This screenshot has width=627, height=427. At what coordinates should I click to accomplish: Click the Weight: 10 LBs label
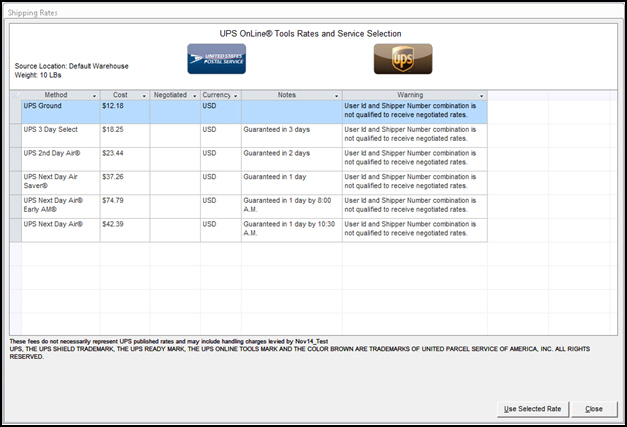click(38, 75)
